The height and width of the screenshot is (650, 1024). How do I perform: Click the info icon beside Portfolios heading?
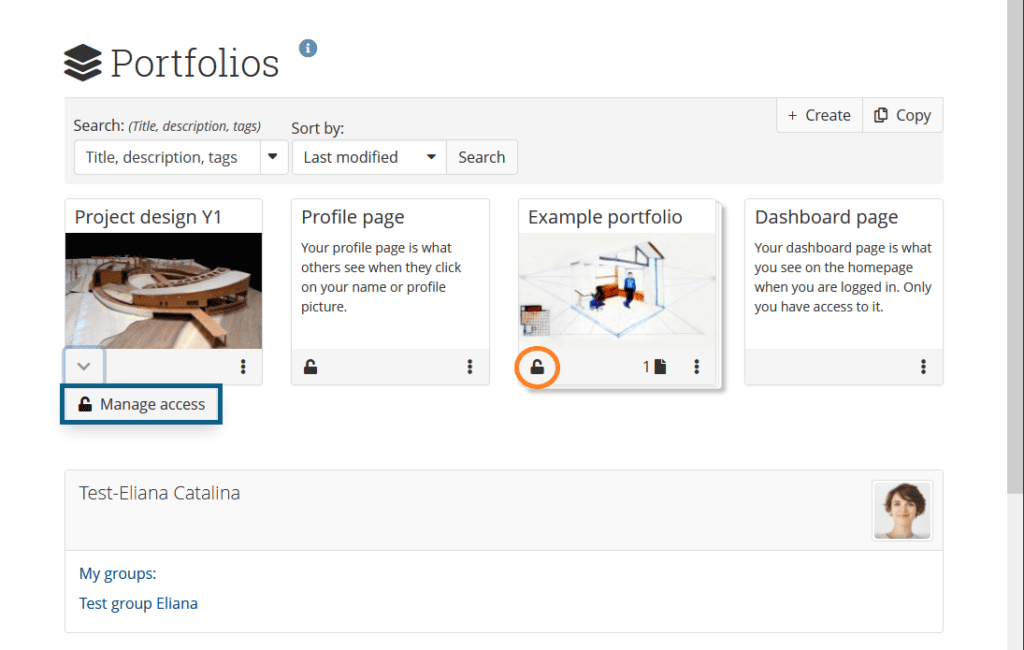pyautogui.click(x=308, y=48)
